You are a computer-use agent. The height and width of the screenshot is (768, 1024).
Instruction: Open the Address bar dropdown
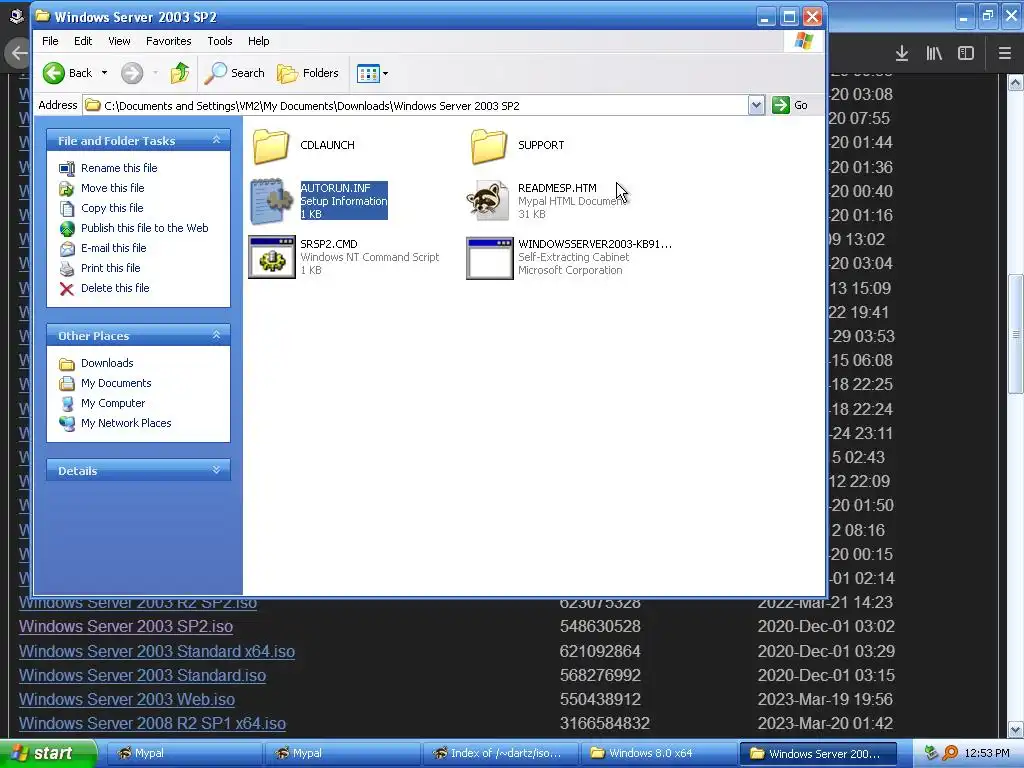(x=756, y=105)
